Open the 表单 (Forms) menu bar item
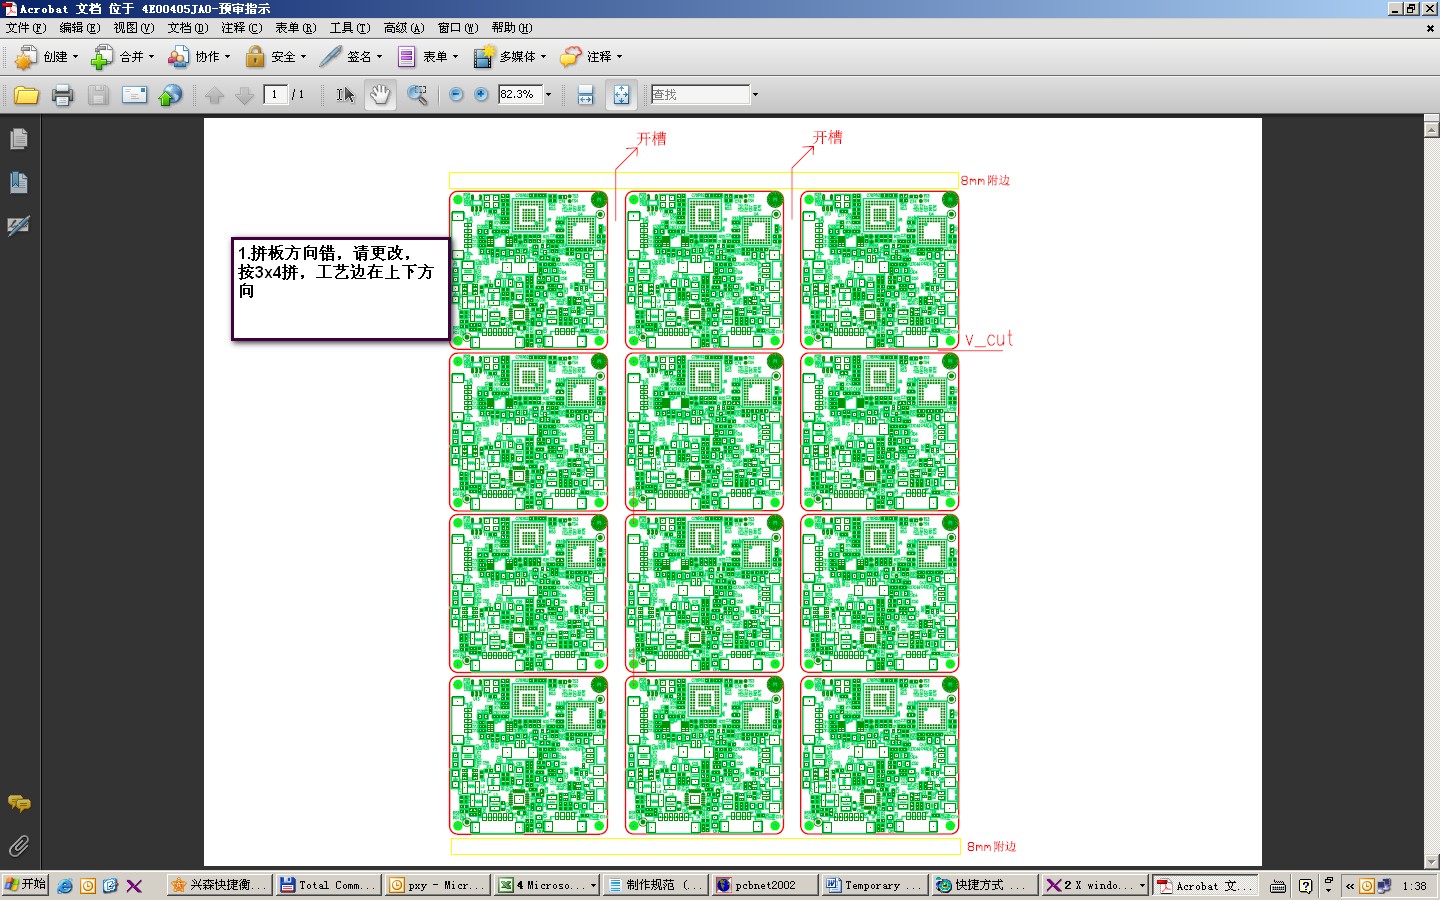Viewport: 1440px width, 900px height. pyautogui.click(x=295, y=28)
